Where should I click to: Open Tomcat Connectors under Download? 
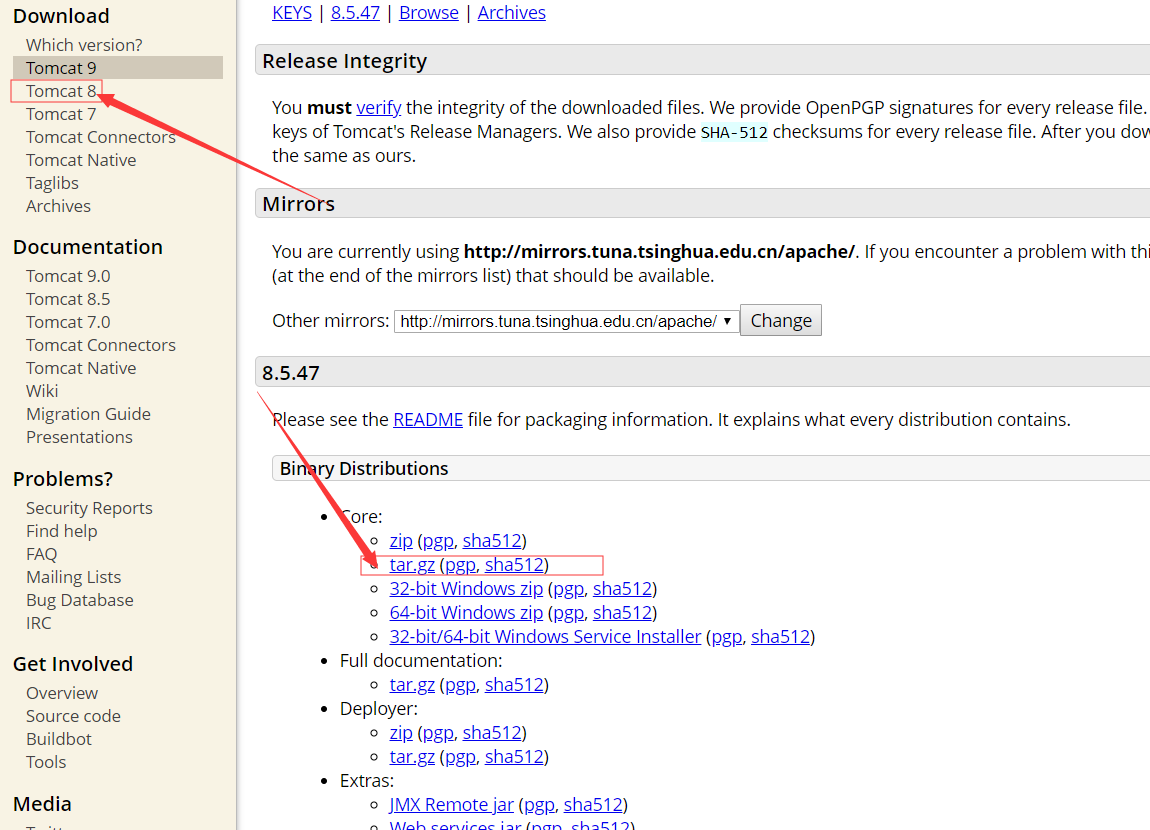pos(100,137)
